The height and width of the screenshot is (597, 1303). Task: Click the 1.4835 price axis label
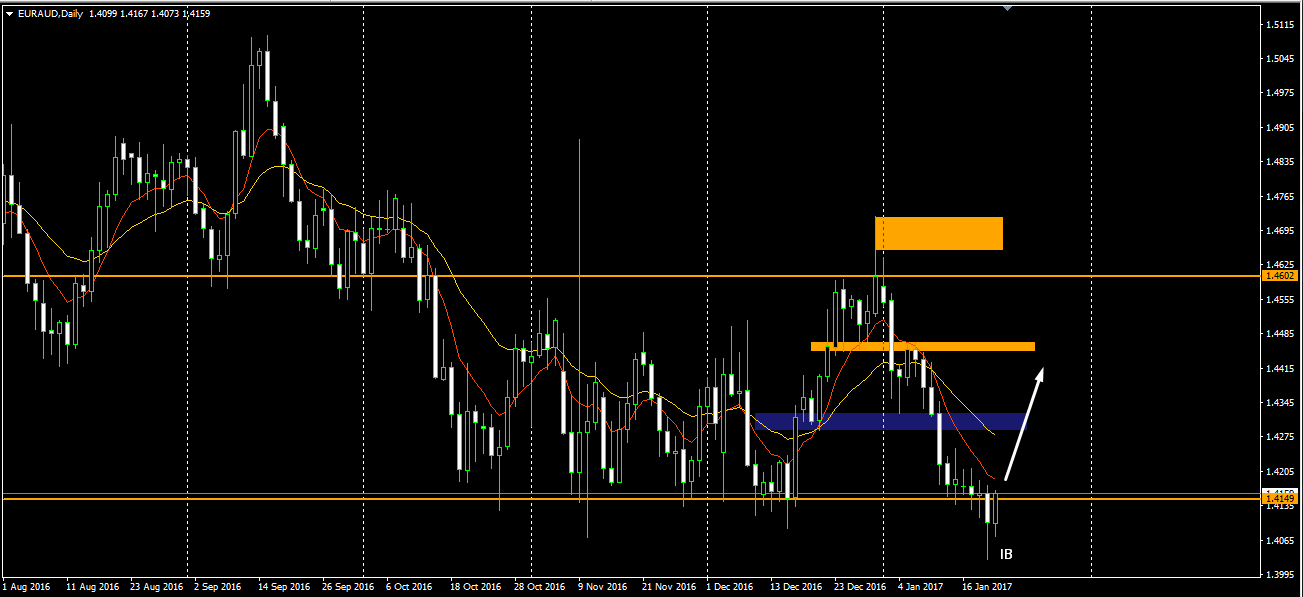coord(1279,161)
